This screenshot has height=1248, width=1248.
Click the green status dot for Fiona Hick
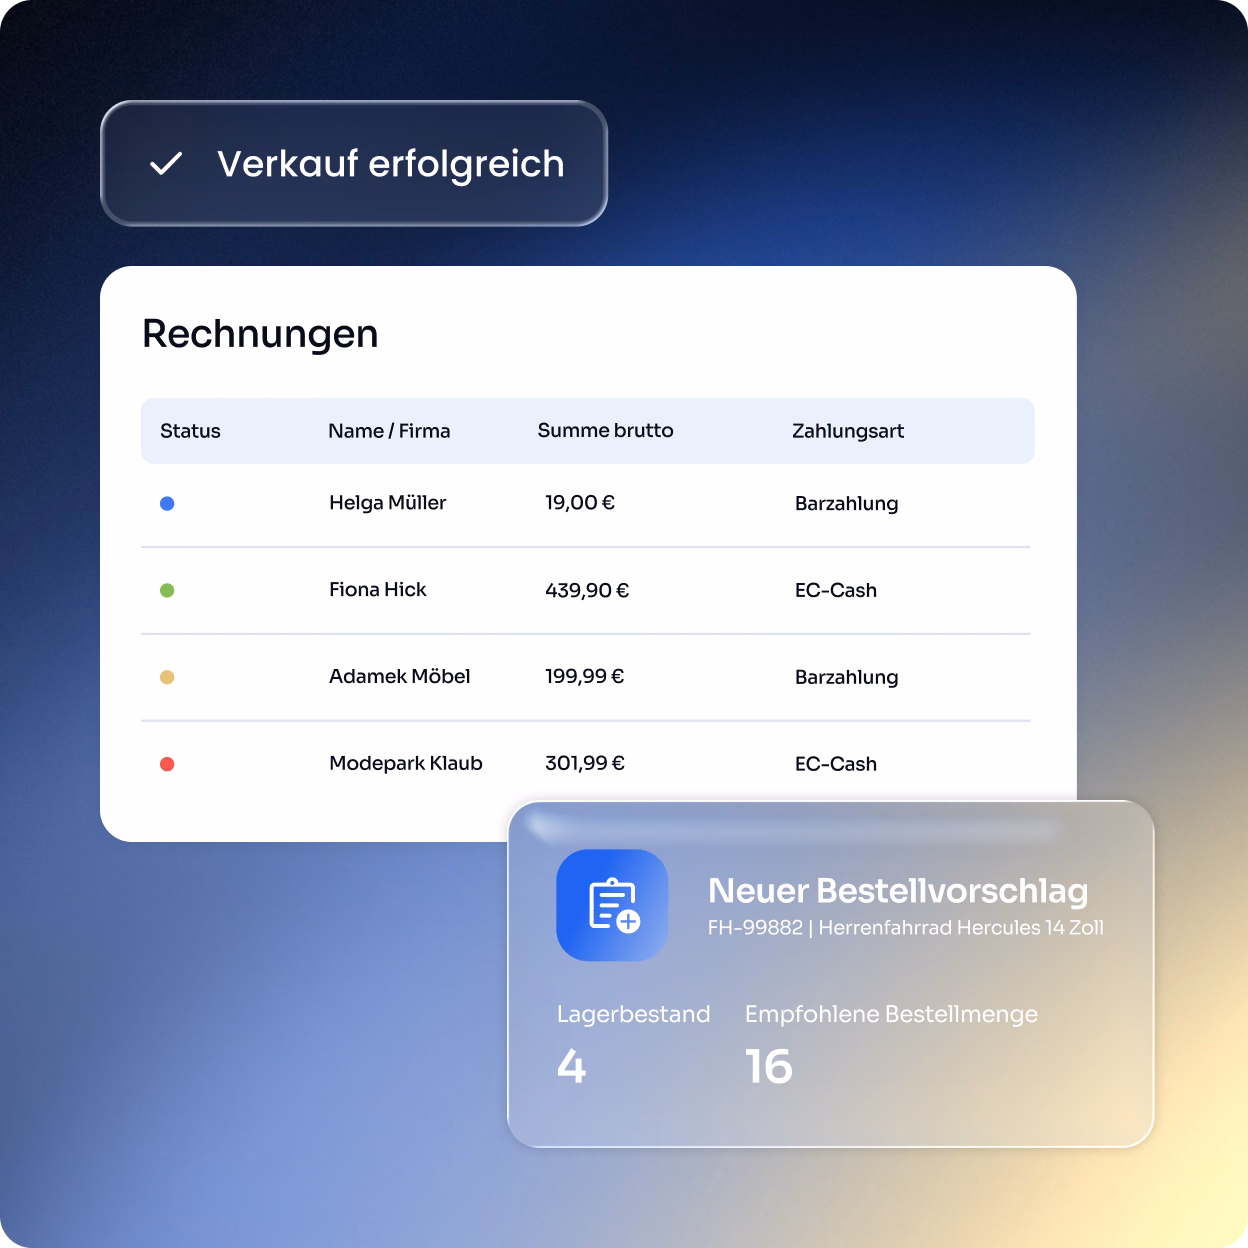tap(167, 590)
